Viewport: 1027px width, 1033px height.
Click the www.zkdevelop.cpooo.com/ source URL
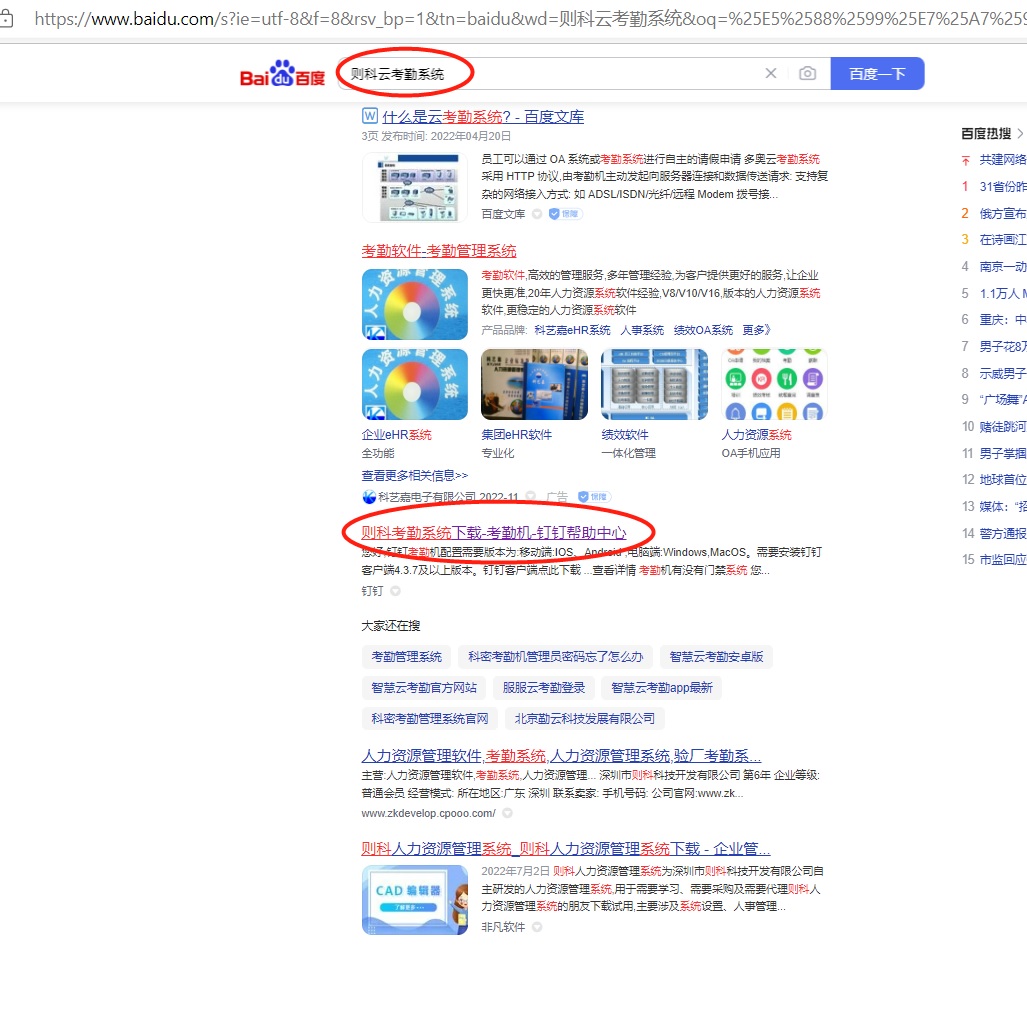428,814
